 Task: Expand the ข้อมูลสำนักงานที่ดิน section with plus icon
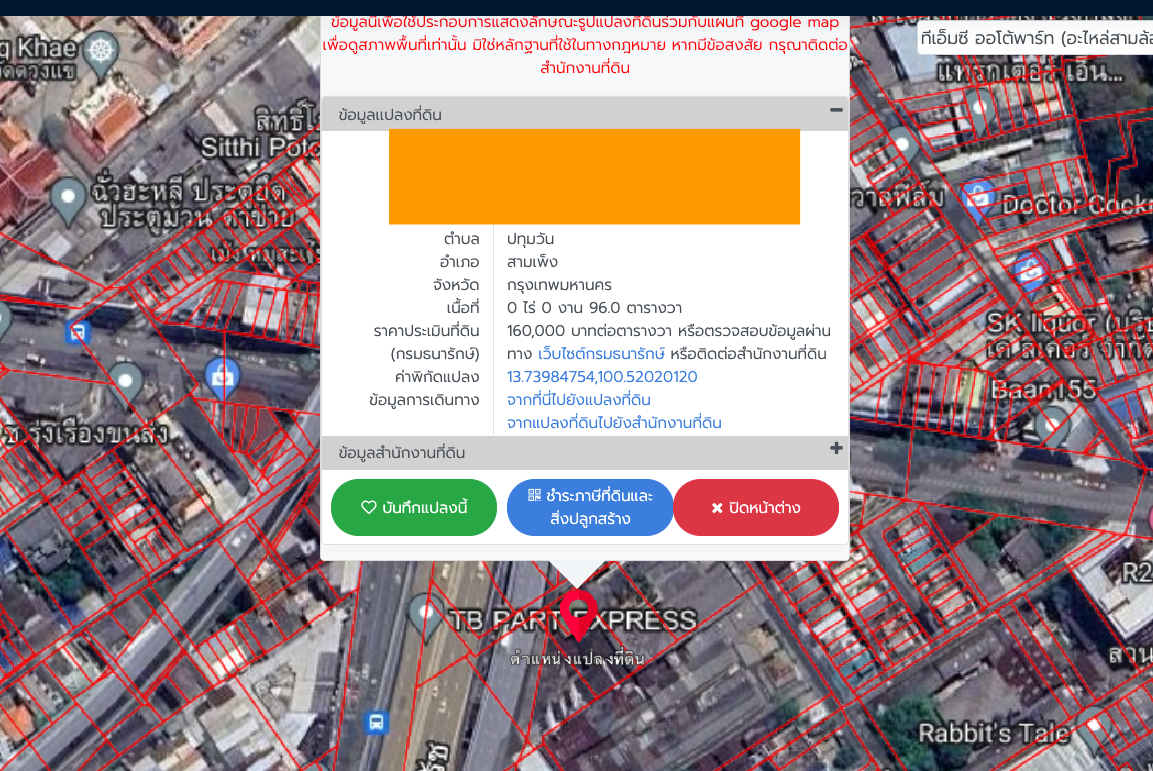(836, 449)
